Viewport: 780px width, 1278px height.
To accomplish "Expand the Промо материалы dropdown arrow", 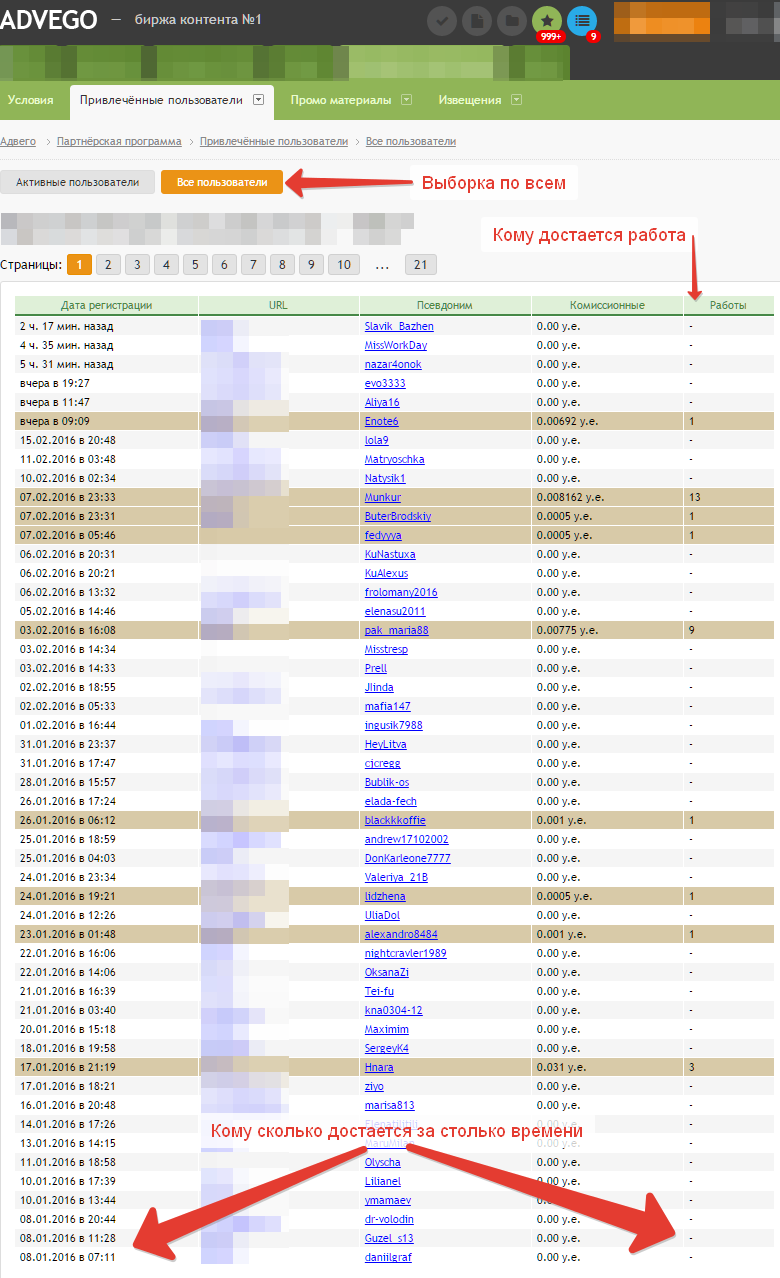I will pos(407,100).
